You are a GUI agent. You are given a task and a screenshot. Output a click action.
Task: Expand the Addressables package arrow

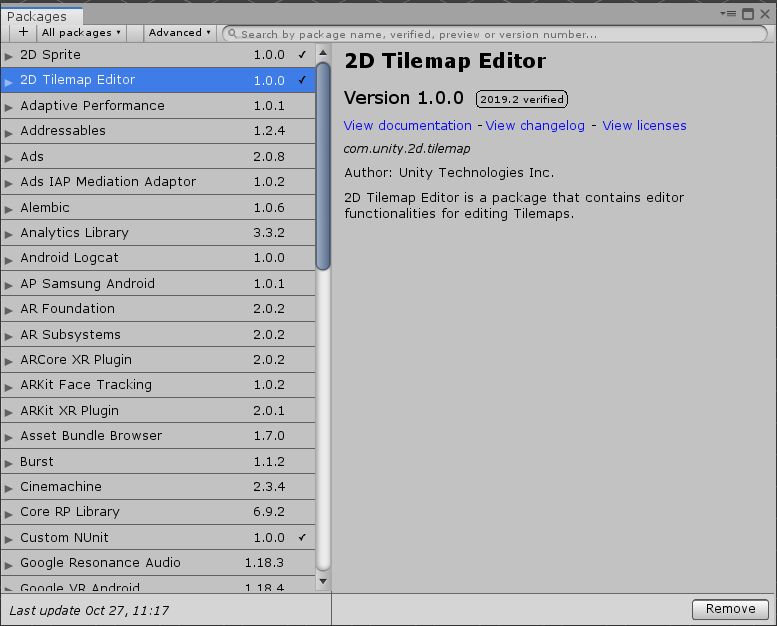click(8, 132)
